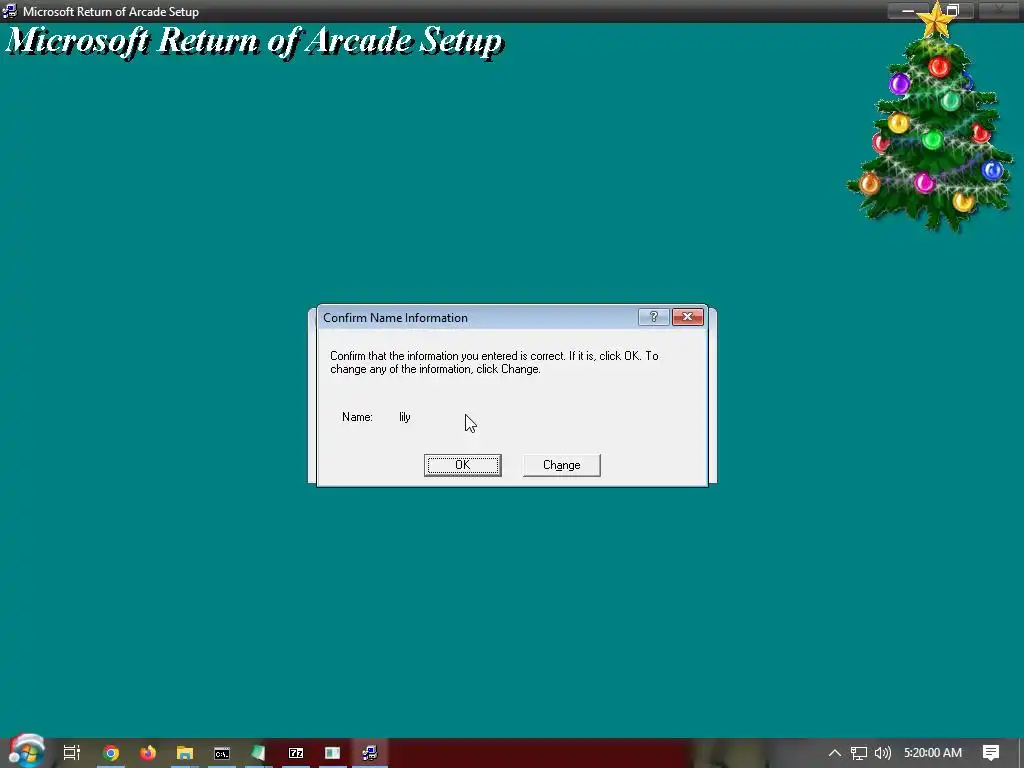Select the Setup installer taskbar icon
Viewport: 1024px width, 768px height.
point(370,753)
